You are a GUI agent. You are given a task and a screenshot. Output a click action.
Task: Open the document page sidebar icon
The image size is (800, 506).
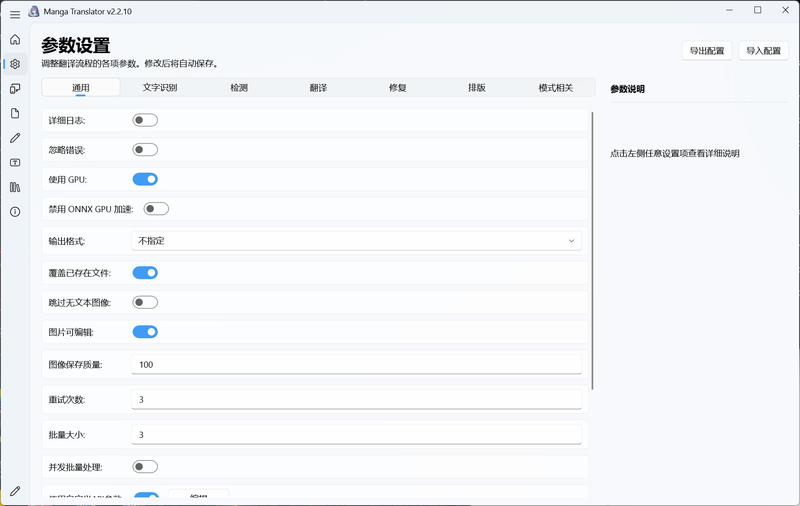coord(15,113)
